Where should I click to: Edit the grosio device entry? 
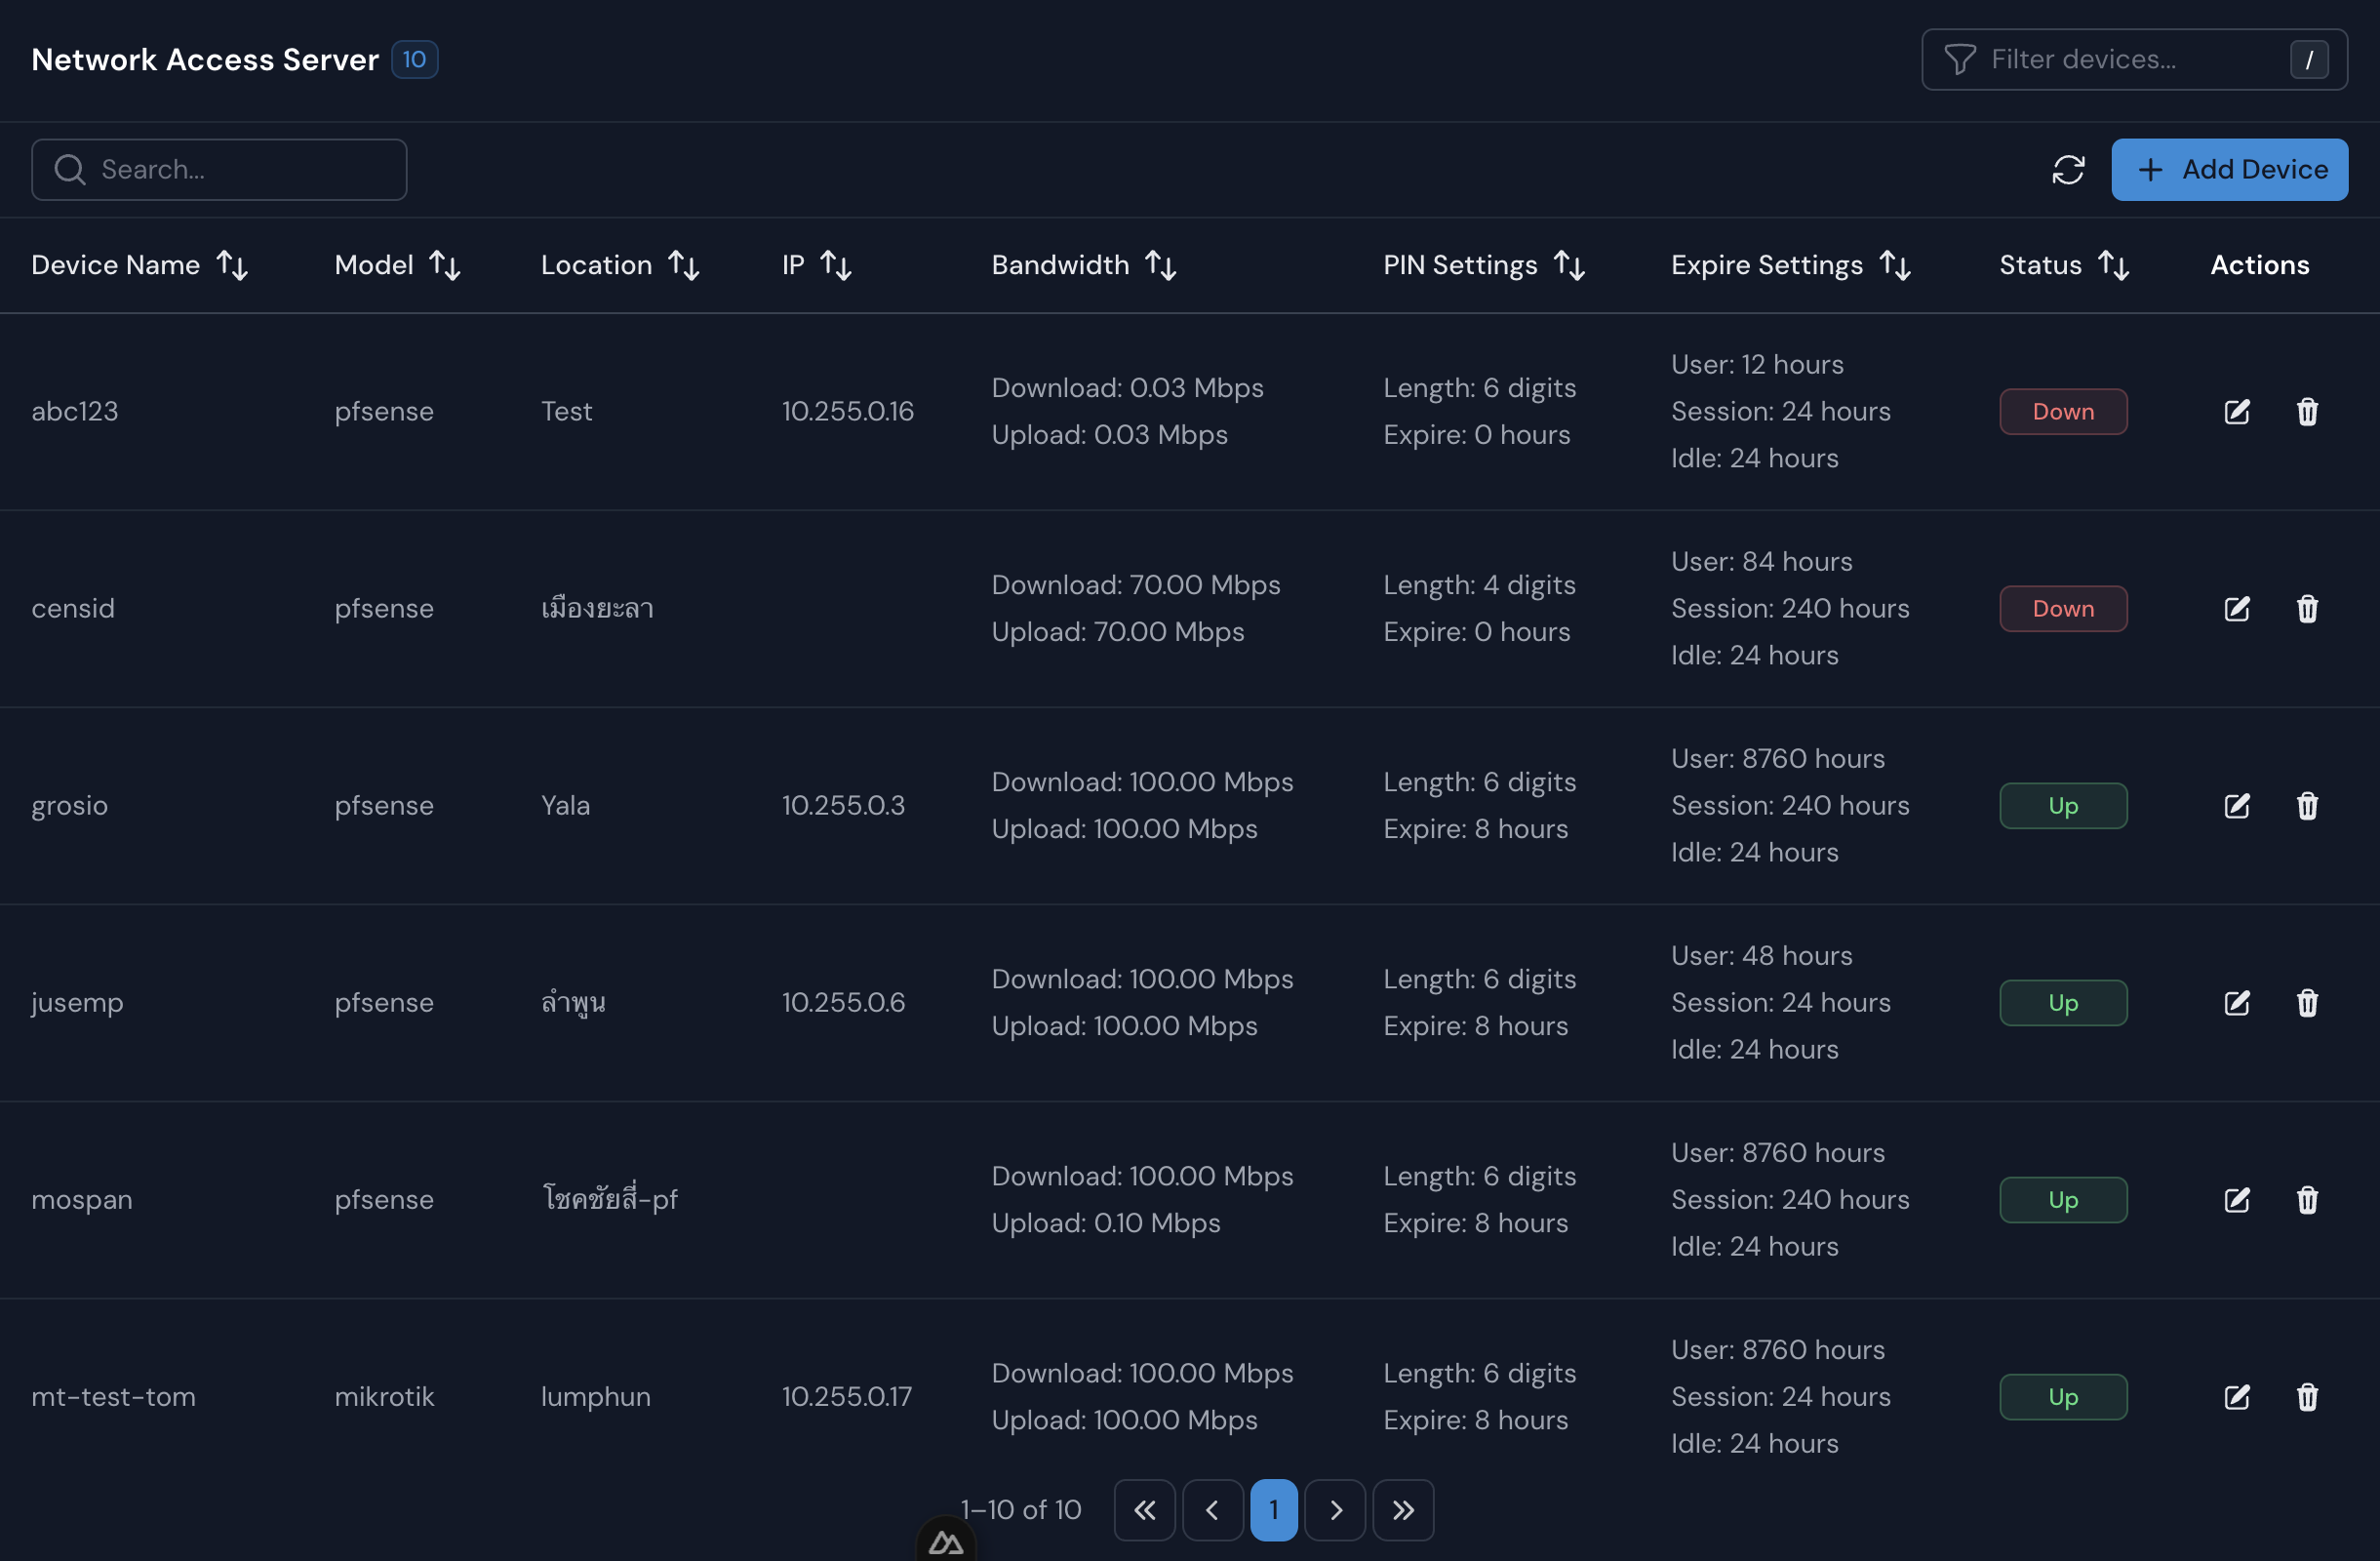click(2236, 806)
